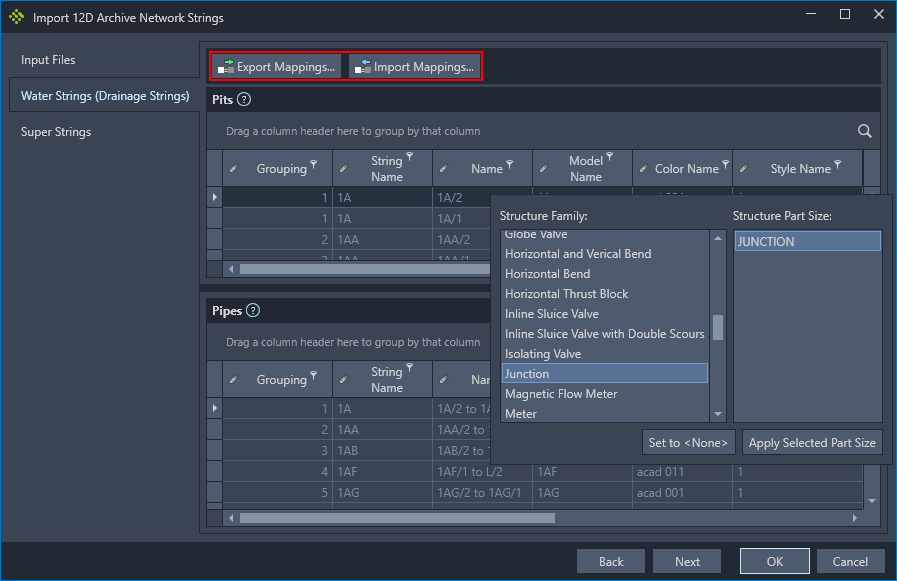Click the pencil edit icon on Pits String Name column
This screenshot has height=581, width=897.
343,169
